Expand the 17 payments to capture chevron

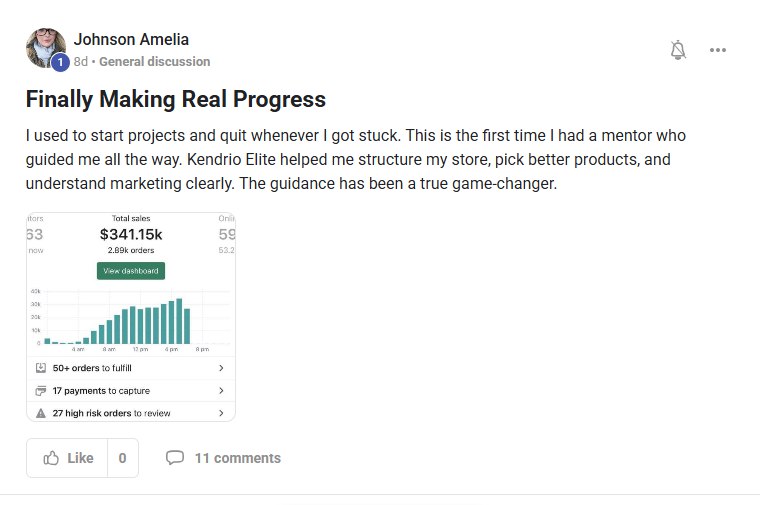click(221, 390)
